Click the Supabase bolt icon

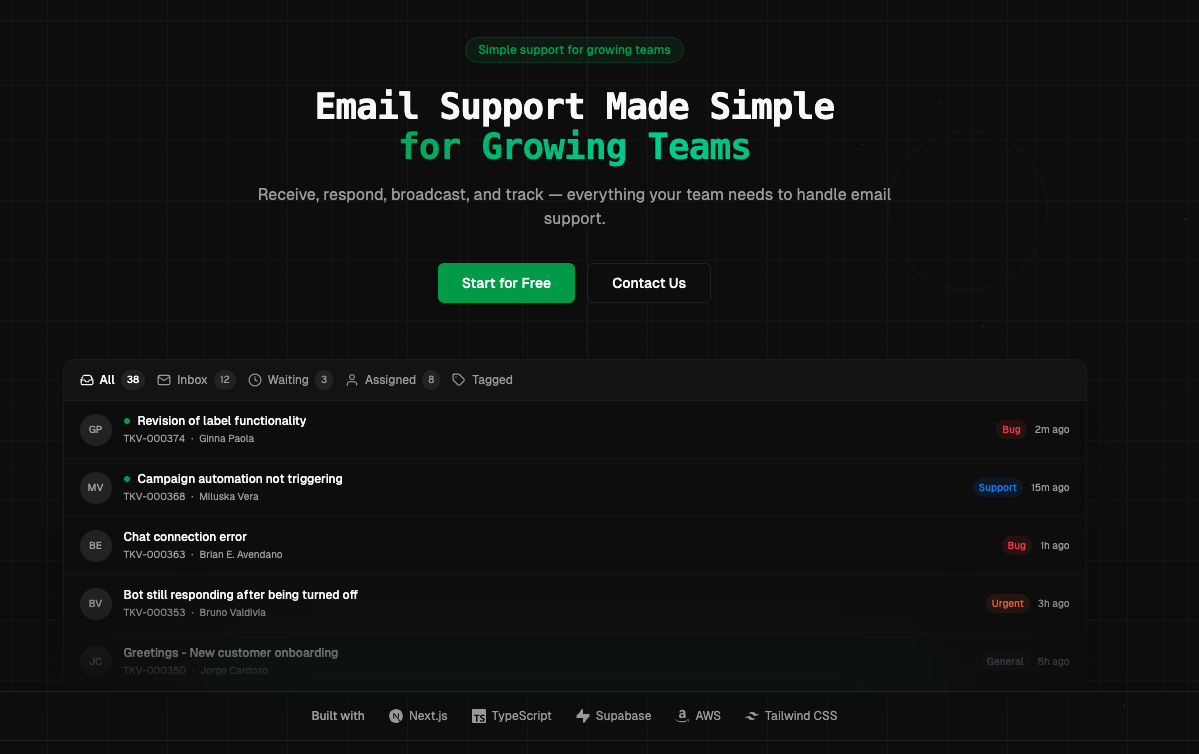(x=583, y=717)
